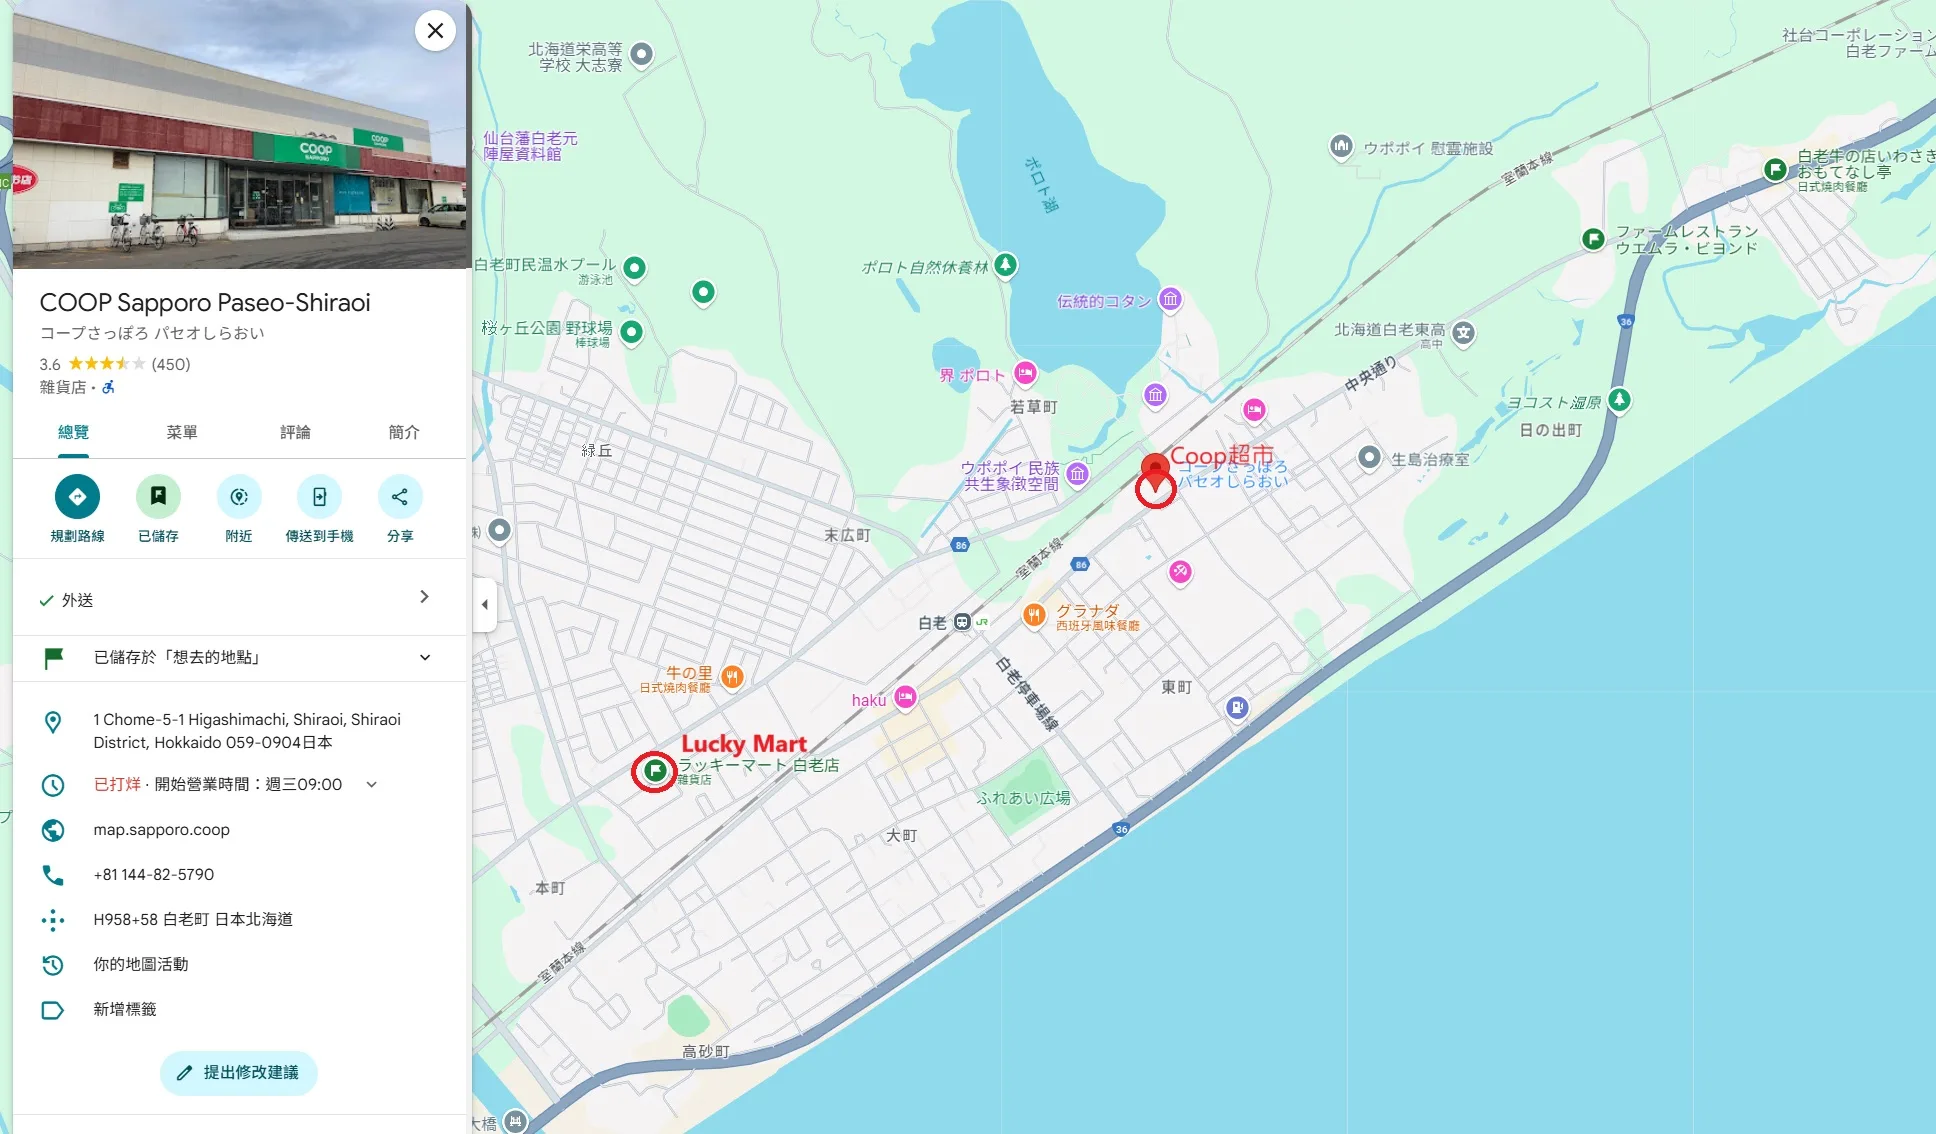Image resolution: width=1936 pixels, height=1134 pixels.
Task: Click the review count (450)
Action: (x=171, y=364)
